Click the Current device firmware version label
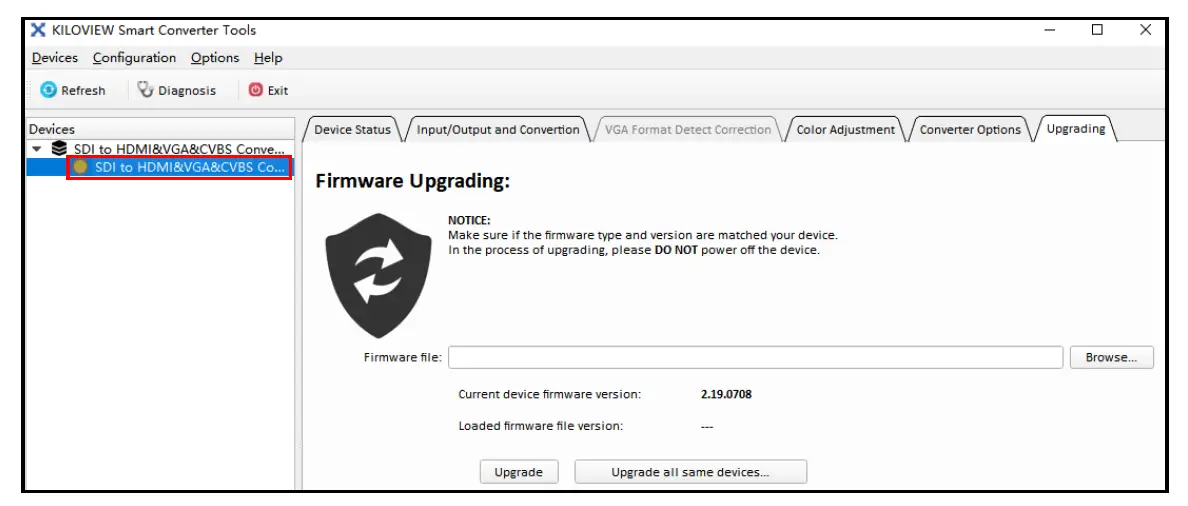 coord(550,394)
